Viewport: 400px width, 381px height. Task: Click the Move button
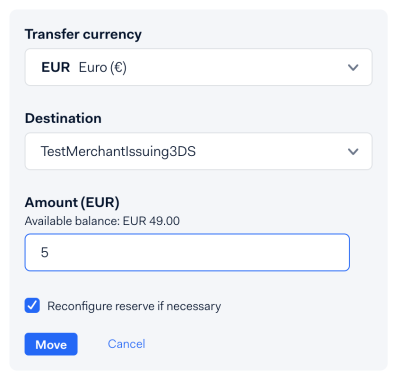(51, 344)
